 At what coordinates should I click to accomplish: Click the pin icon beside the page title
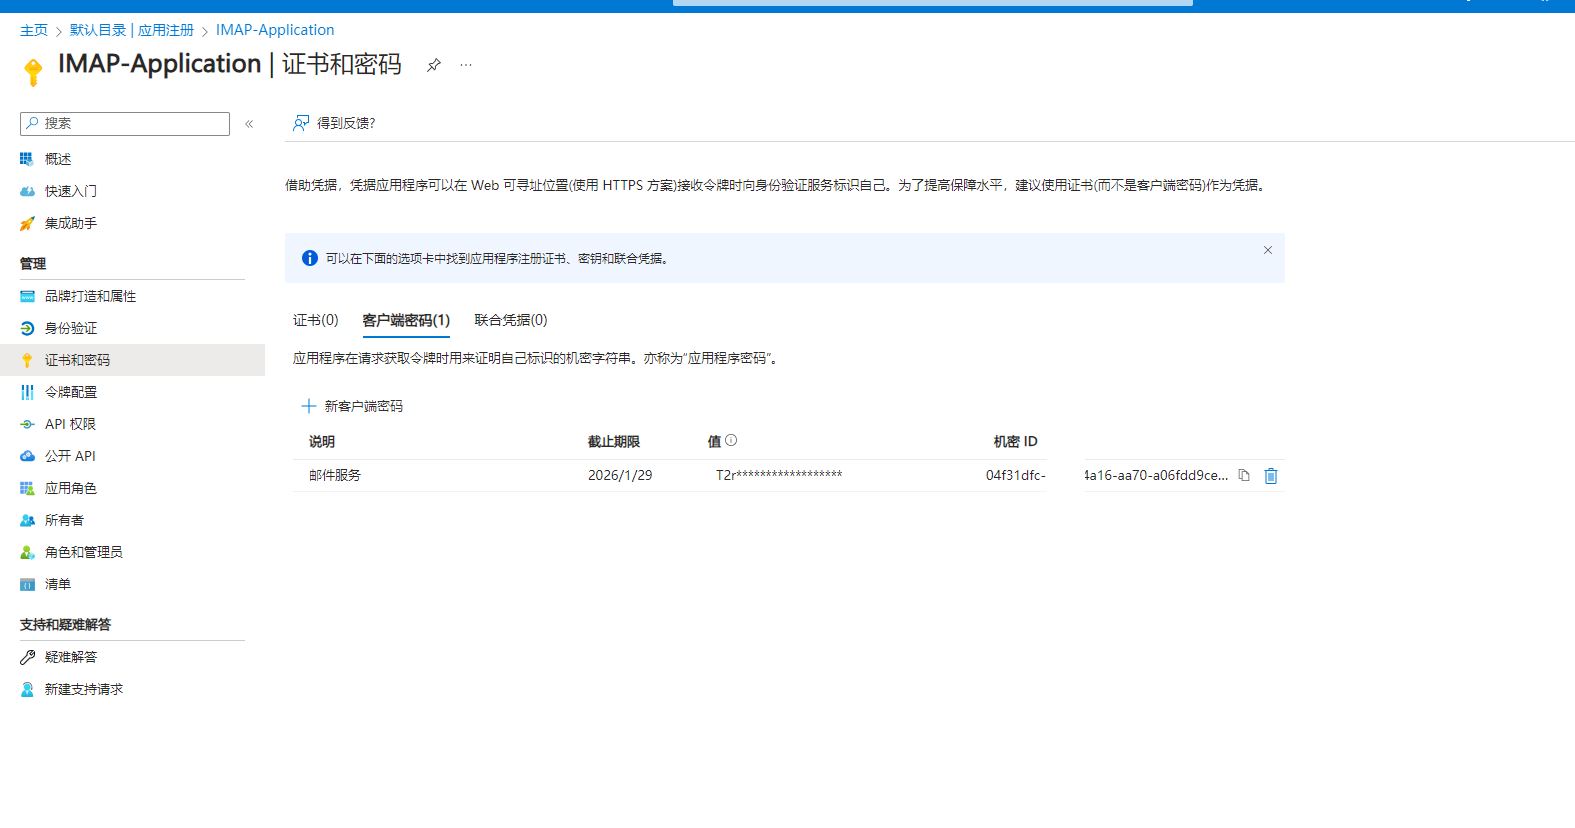[433, 65]
